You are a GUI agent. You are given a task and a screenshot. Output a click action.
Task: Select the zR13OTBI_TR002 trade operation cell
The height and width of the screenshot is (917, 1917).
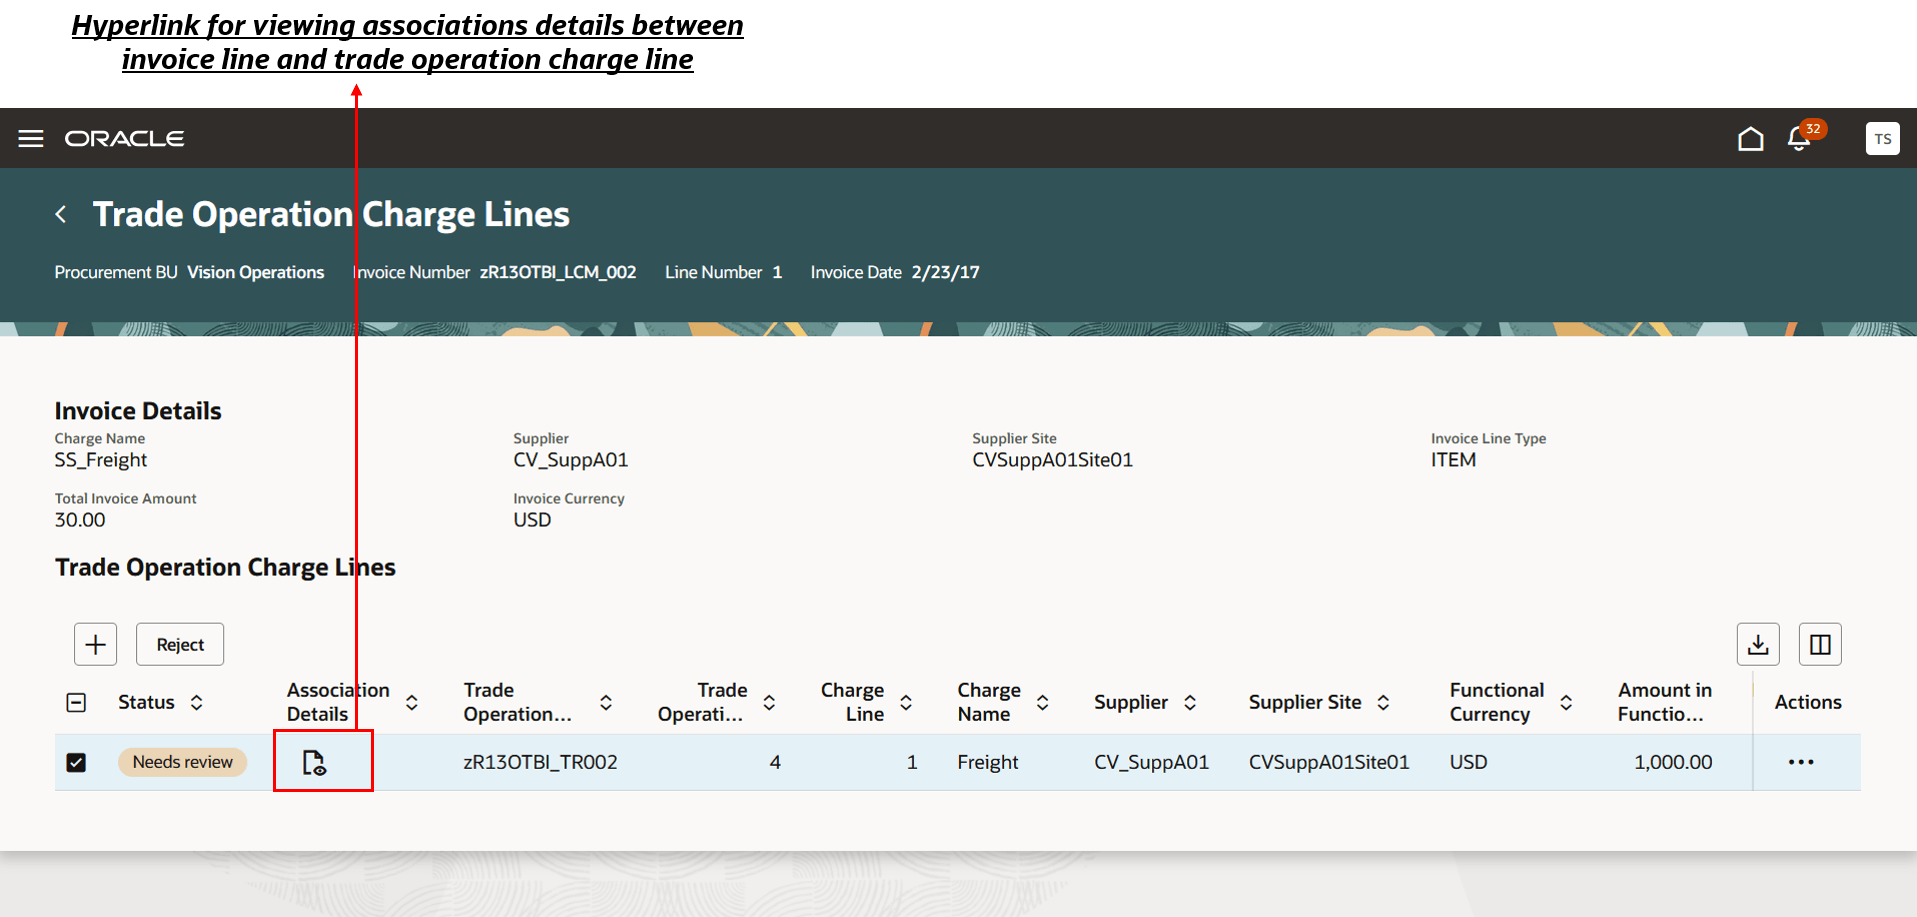(540, 762)
